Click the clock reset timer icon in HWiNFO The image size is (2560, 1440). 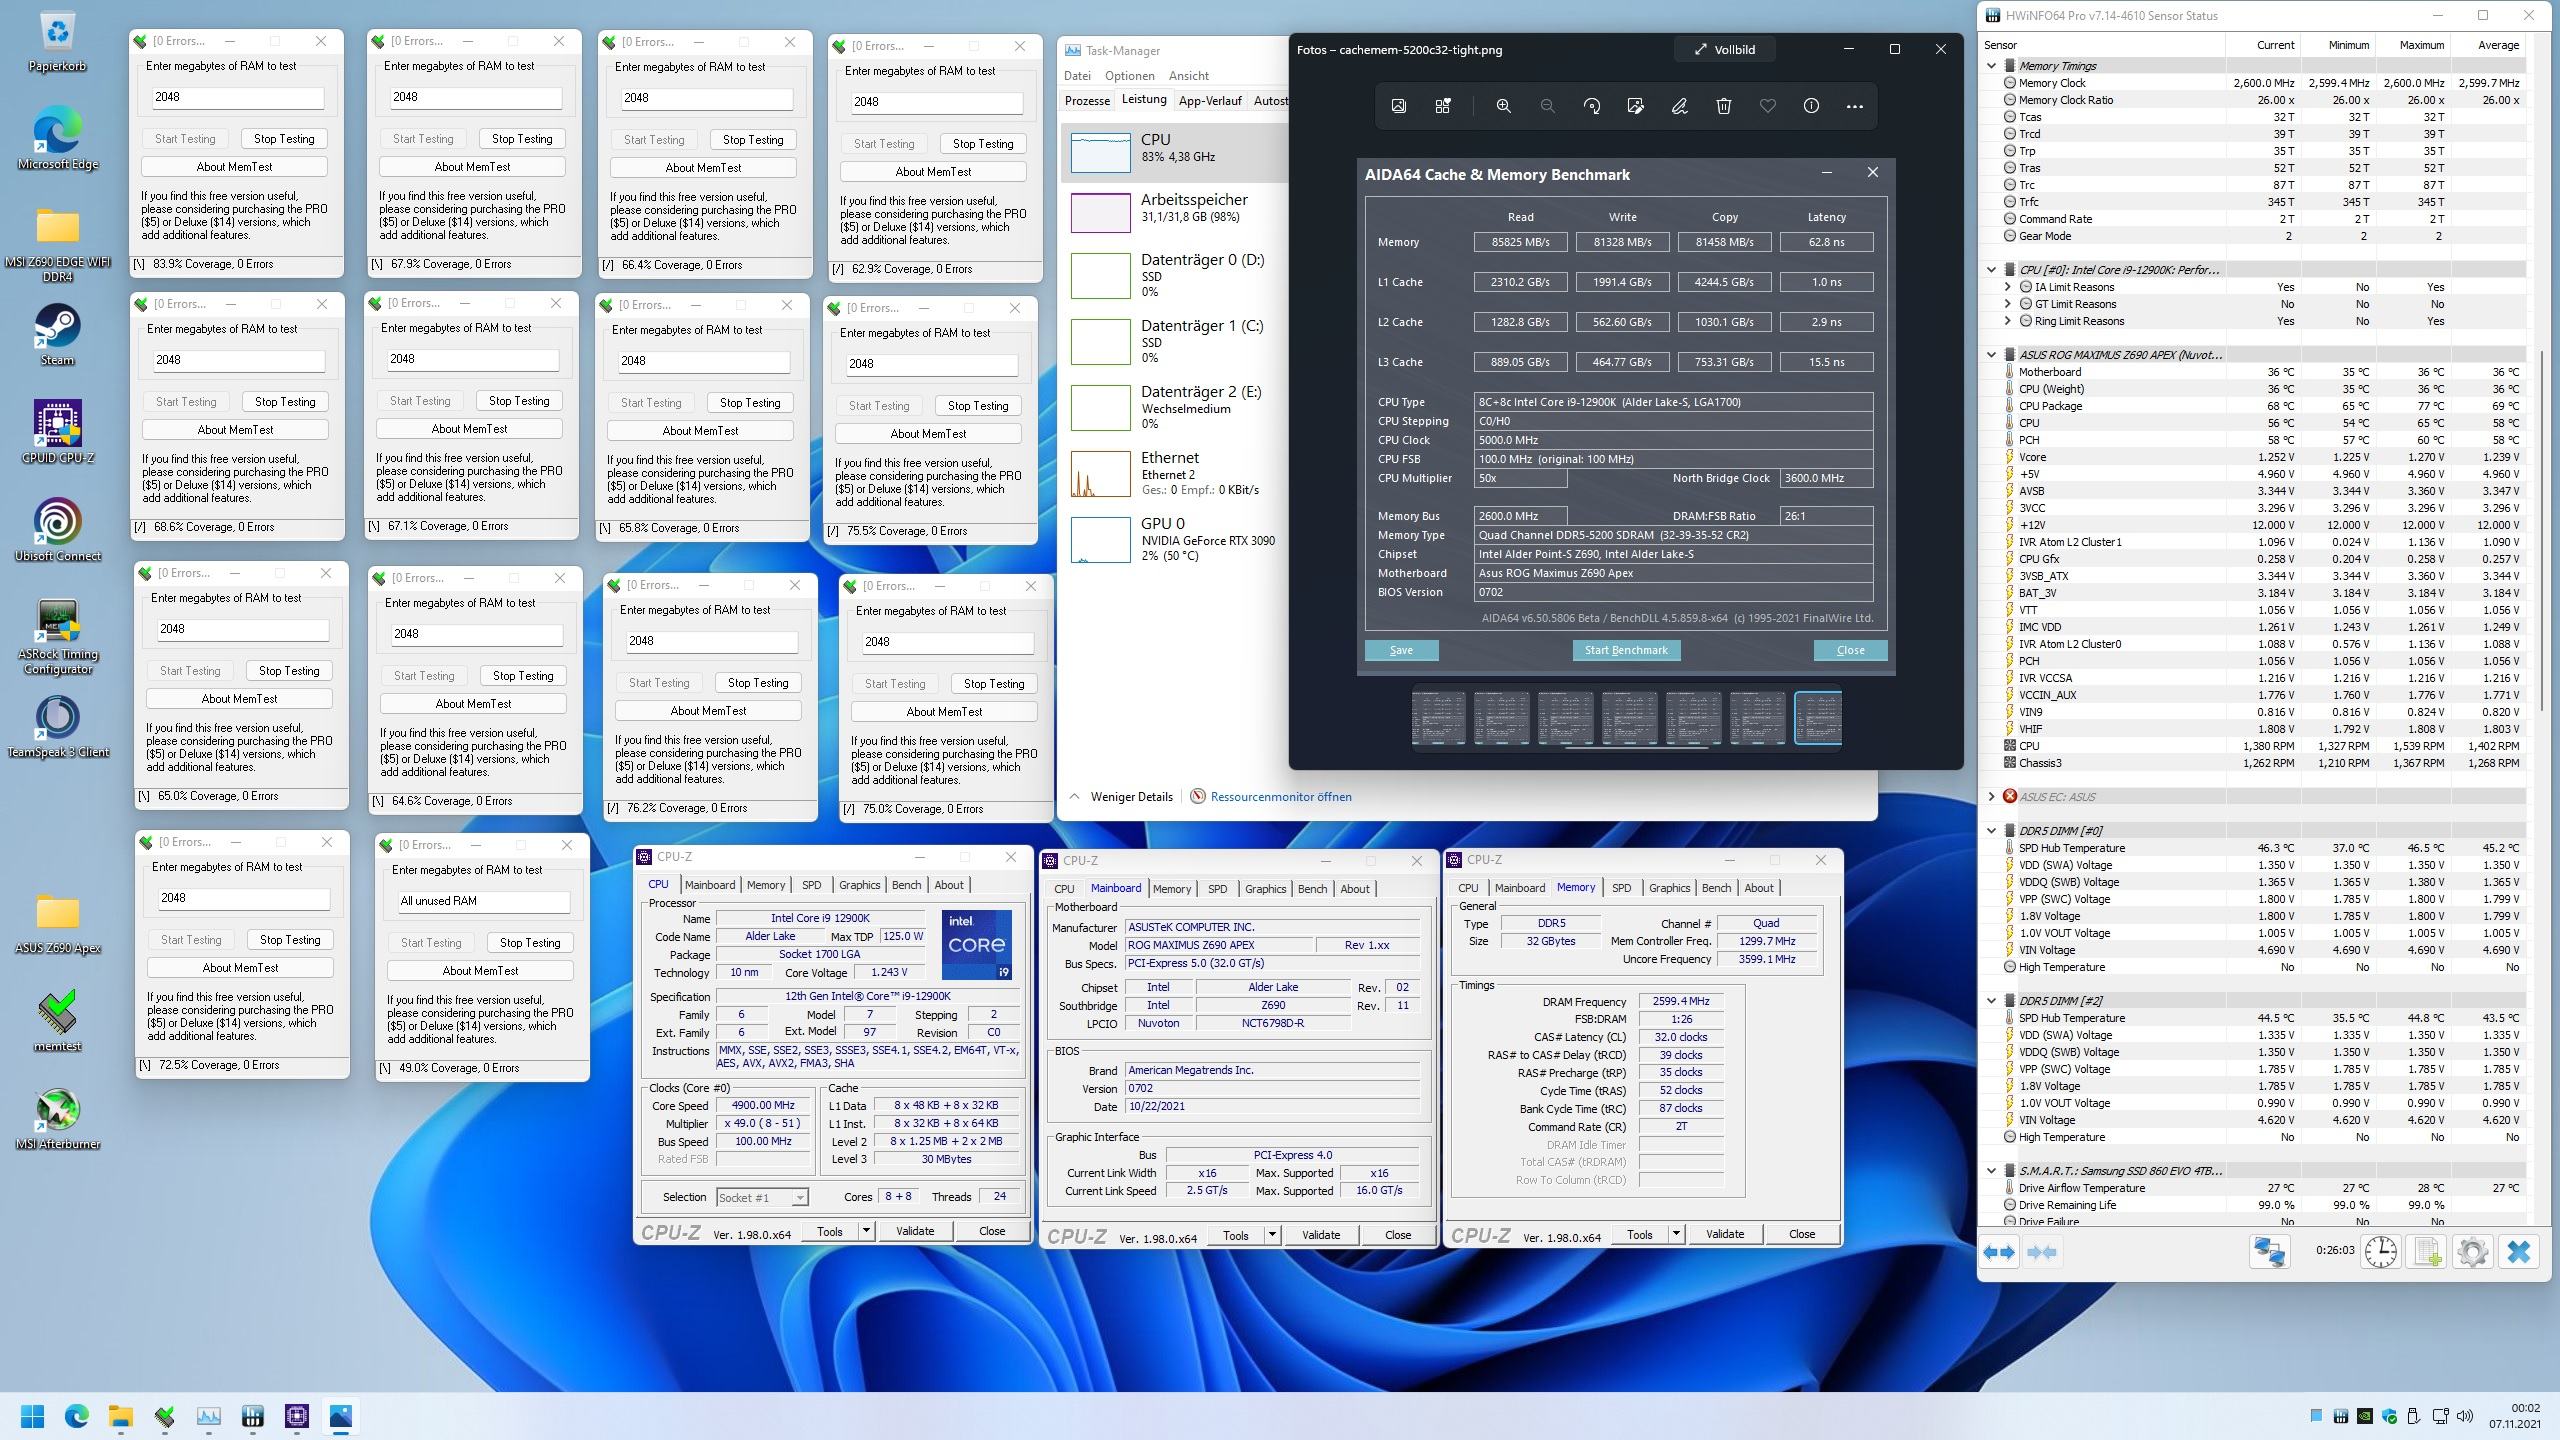click(2381, 1252)
